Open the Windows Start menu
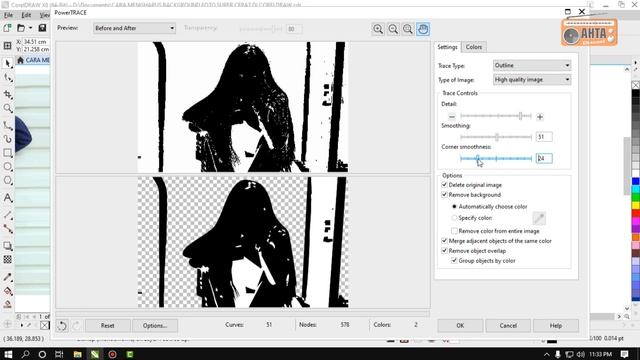The image size is (640, 360). pyautogui.click(x=8, y=354)
